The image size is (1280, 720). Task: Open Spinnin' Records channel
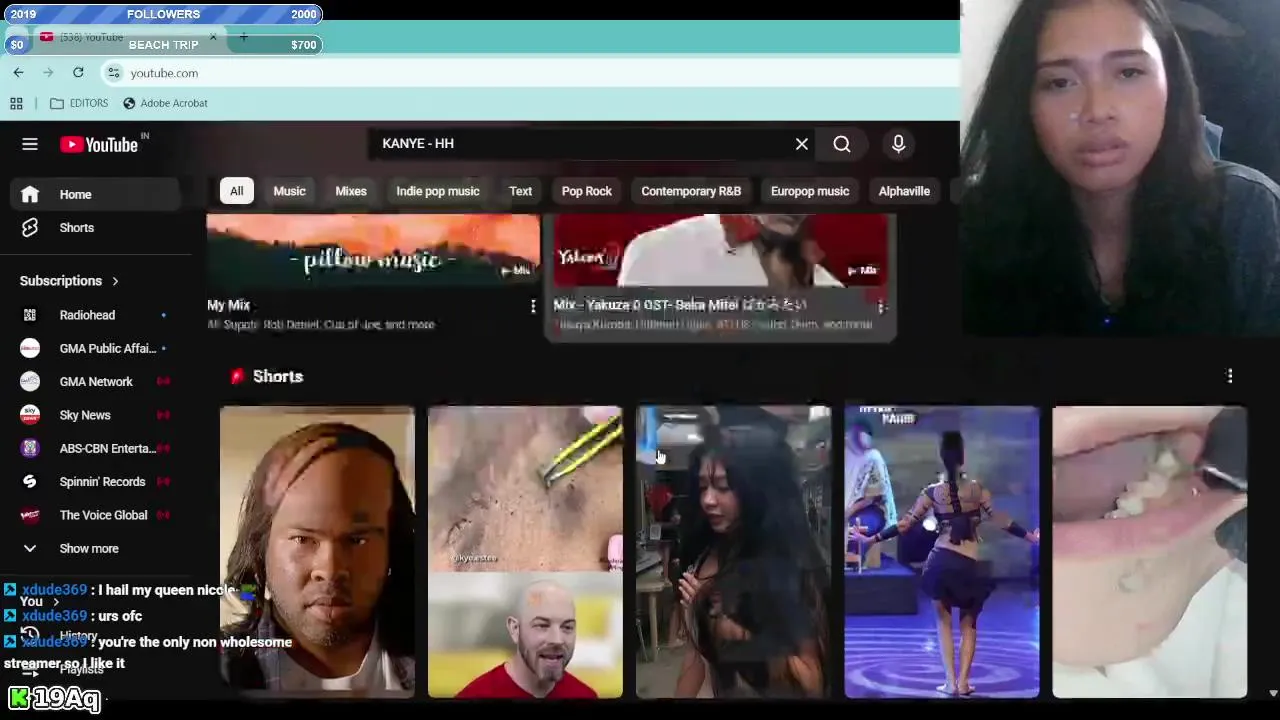coord(95,482)
